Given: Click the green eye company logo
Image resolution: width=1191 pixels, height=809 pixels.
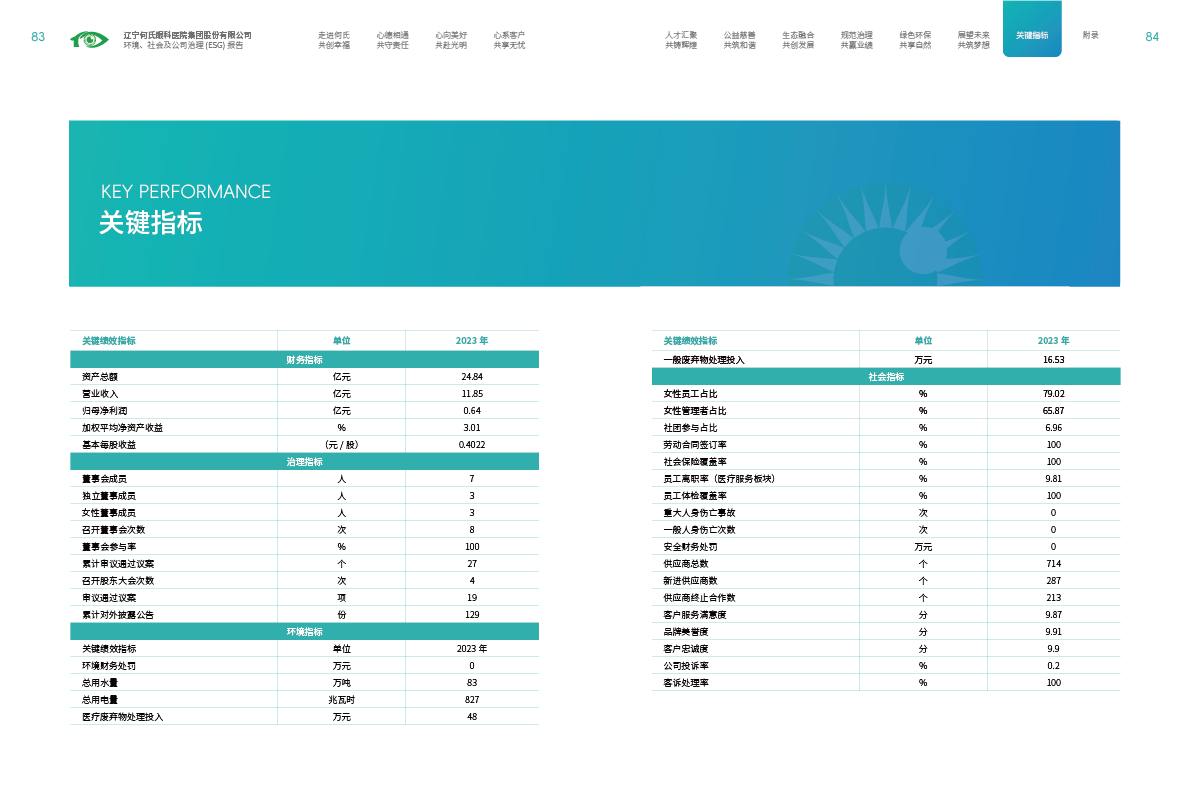Looking at the screenshot, I should pyautogui.click(x=89, y=40).
